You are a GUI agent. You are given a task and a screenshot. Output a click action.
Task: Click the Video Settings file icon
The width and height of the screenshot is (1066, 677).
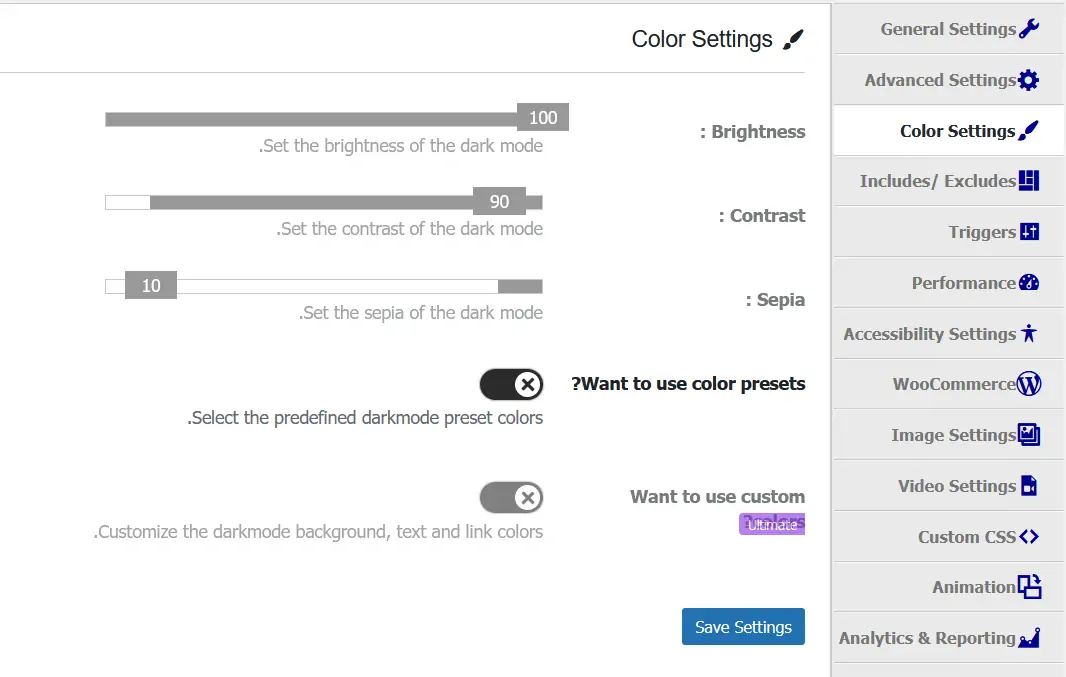(1029, 487)
